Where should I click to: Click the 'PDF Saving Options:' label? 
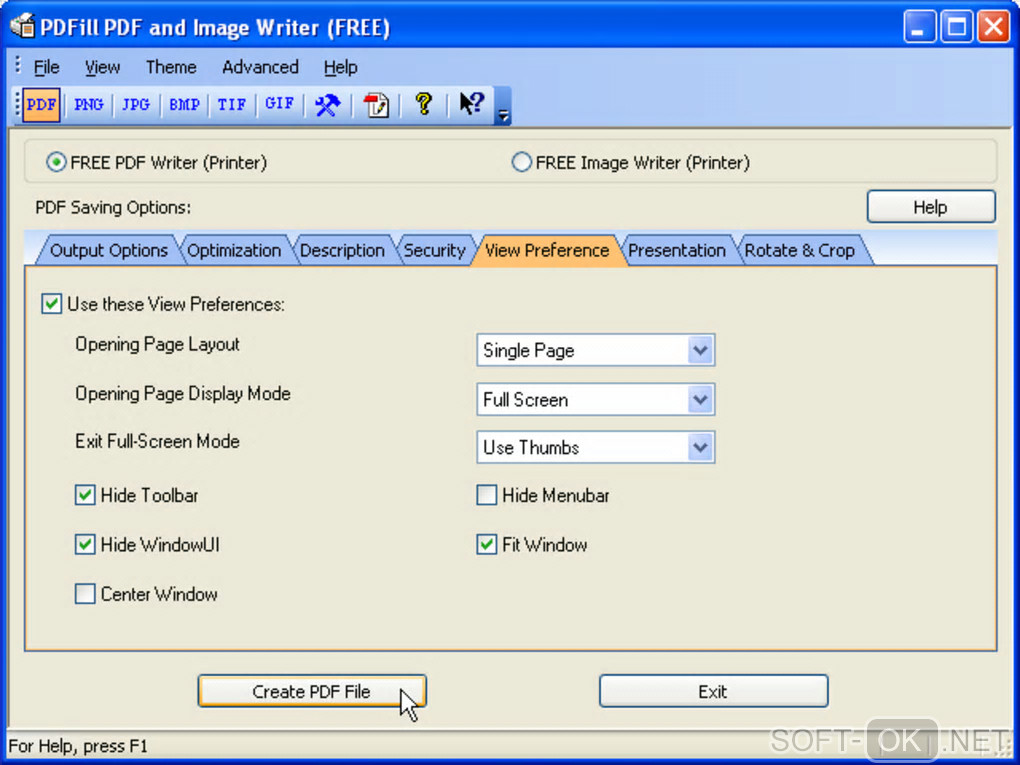[113, 208]
